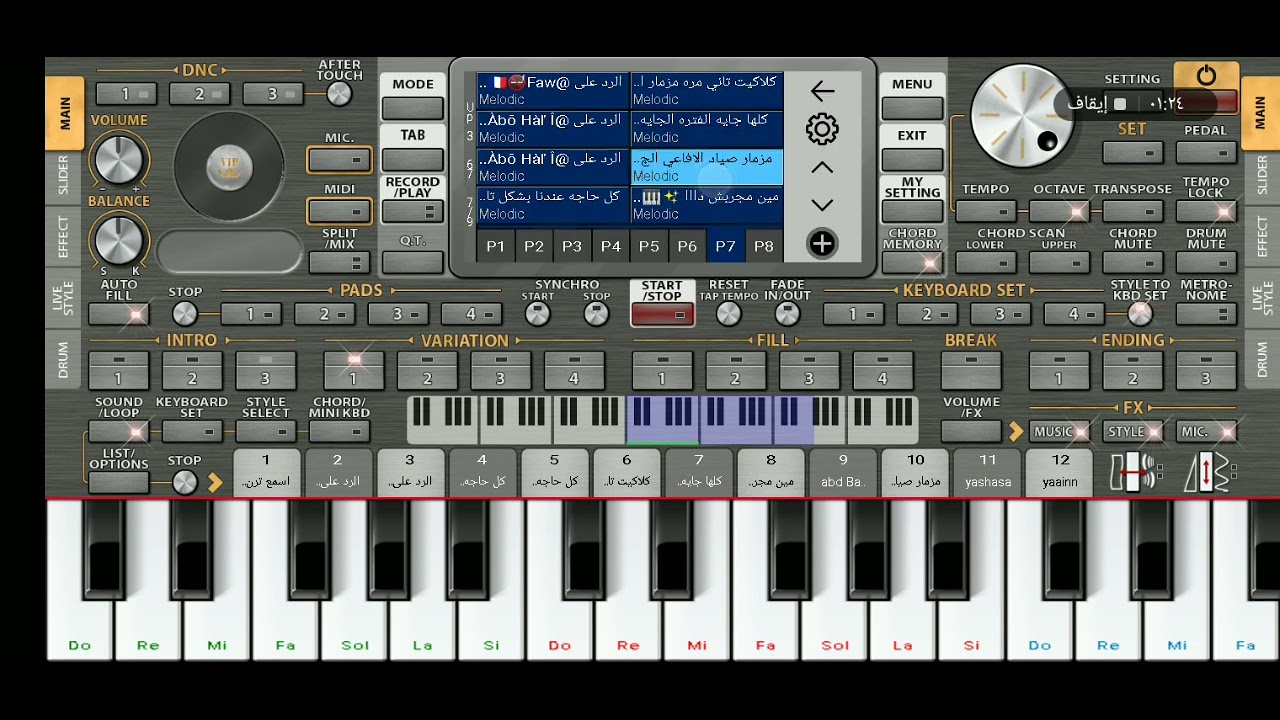Toggle Drum Mute
This screenshot has height=720, width=1280.
(x=1206, y=263)
